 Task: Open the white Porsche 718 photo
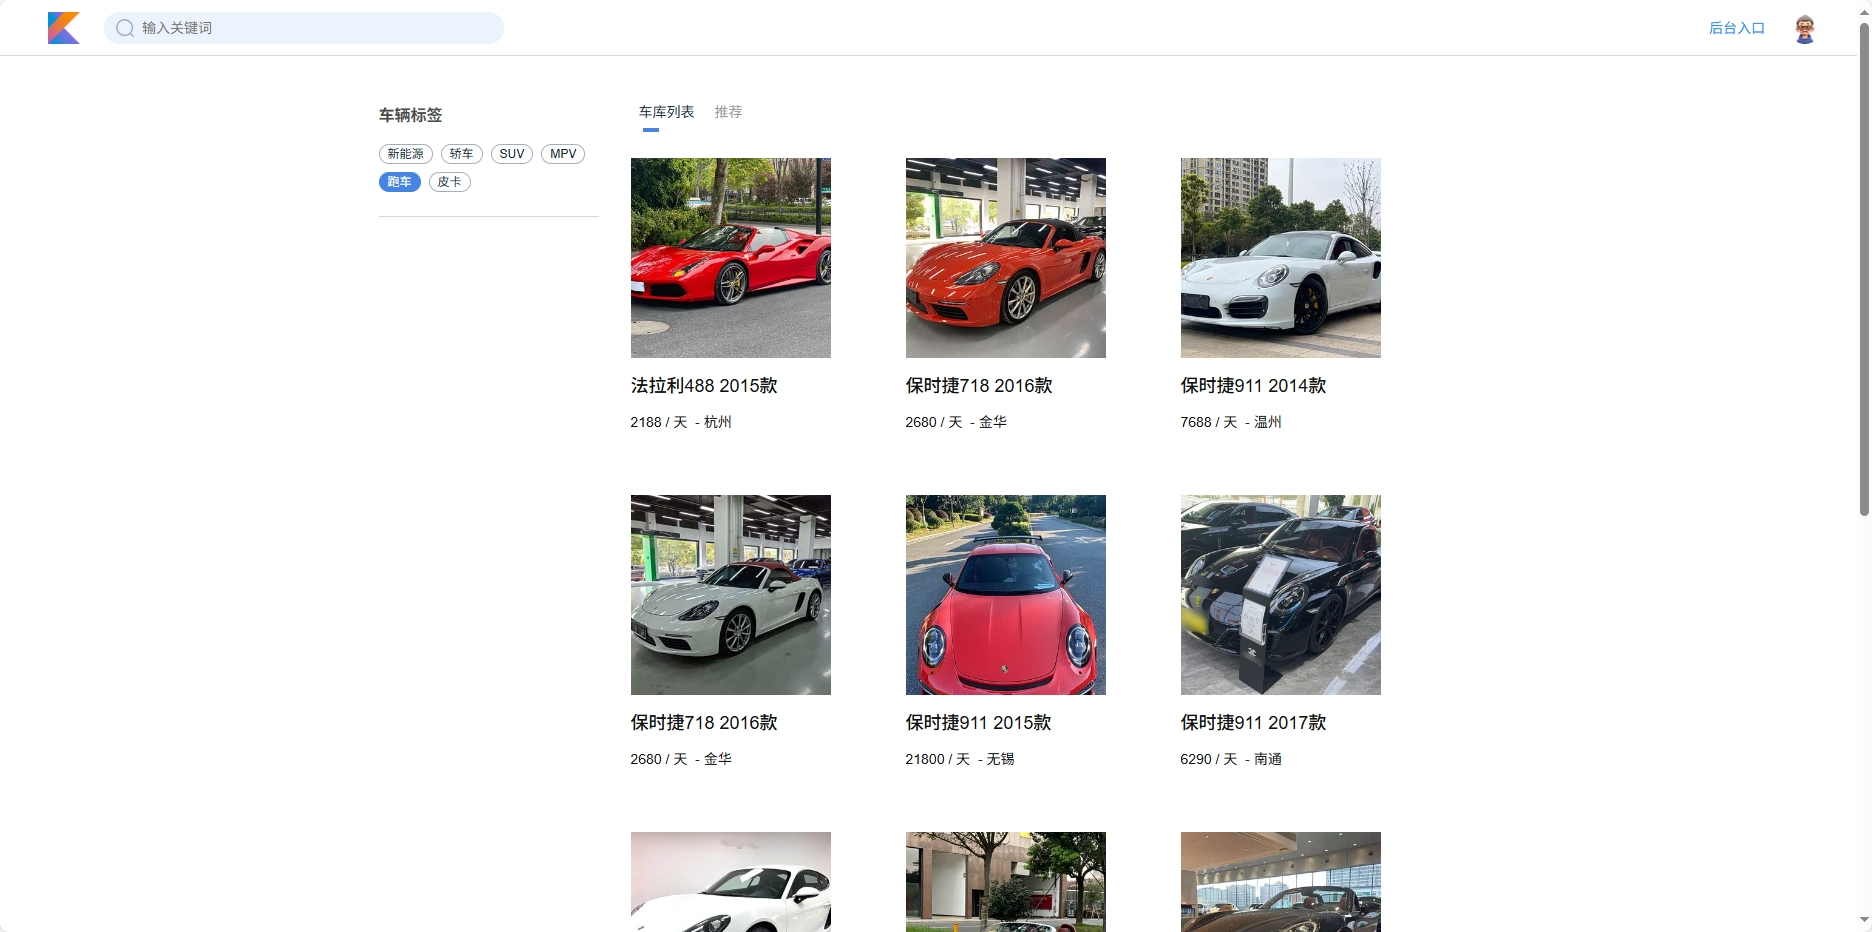coord(731,595)
